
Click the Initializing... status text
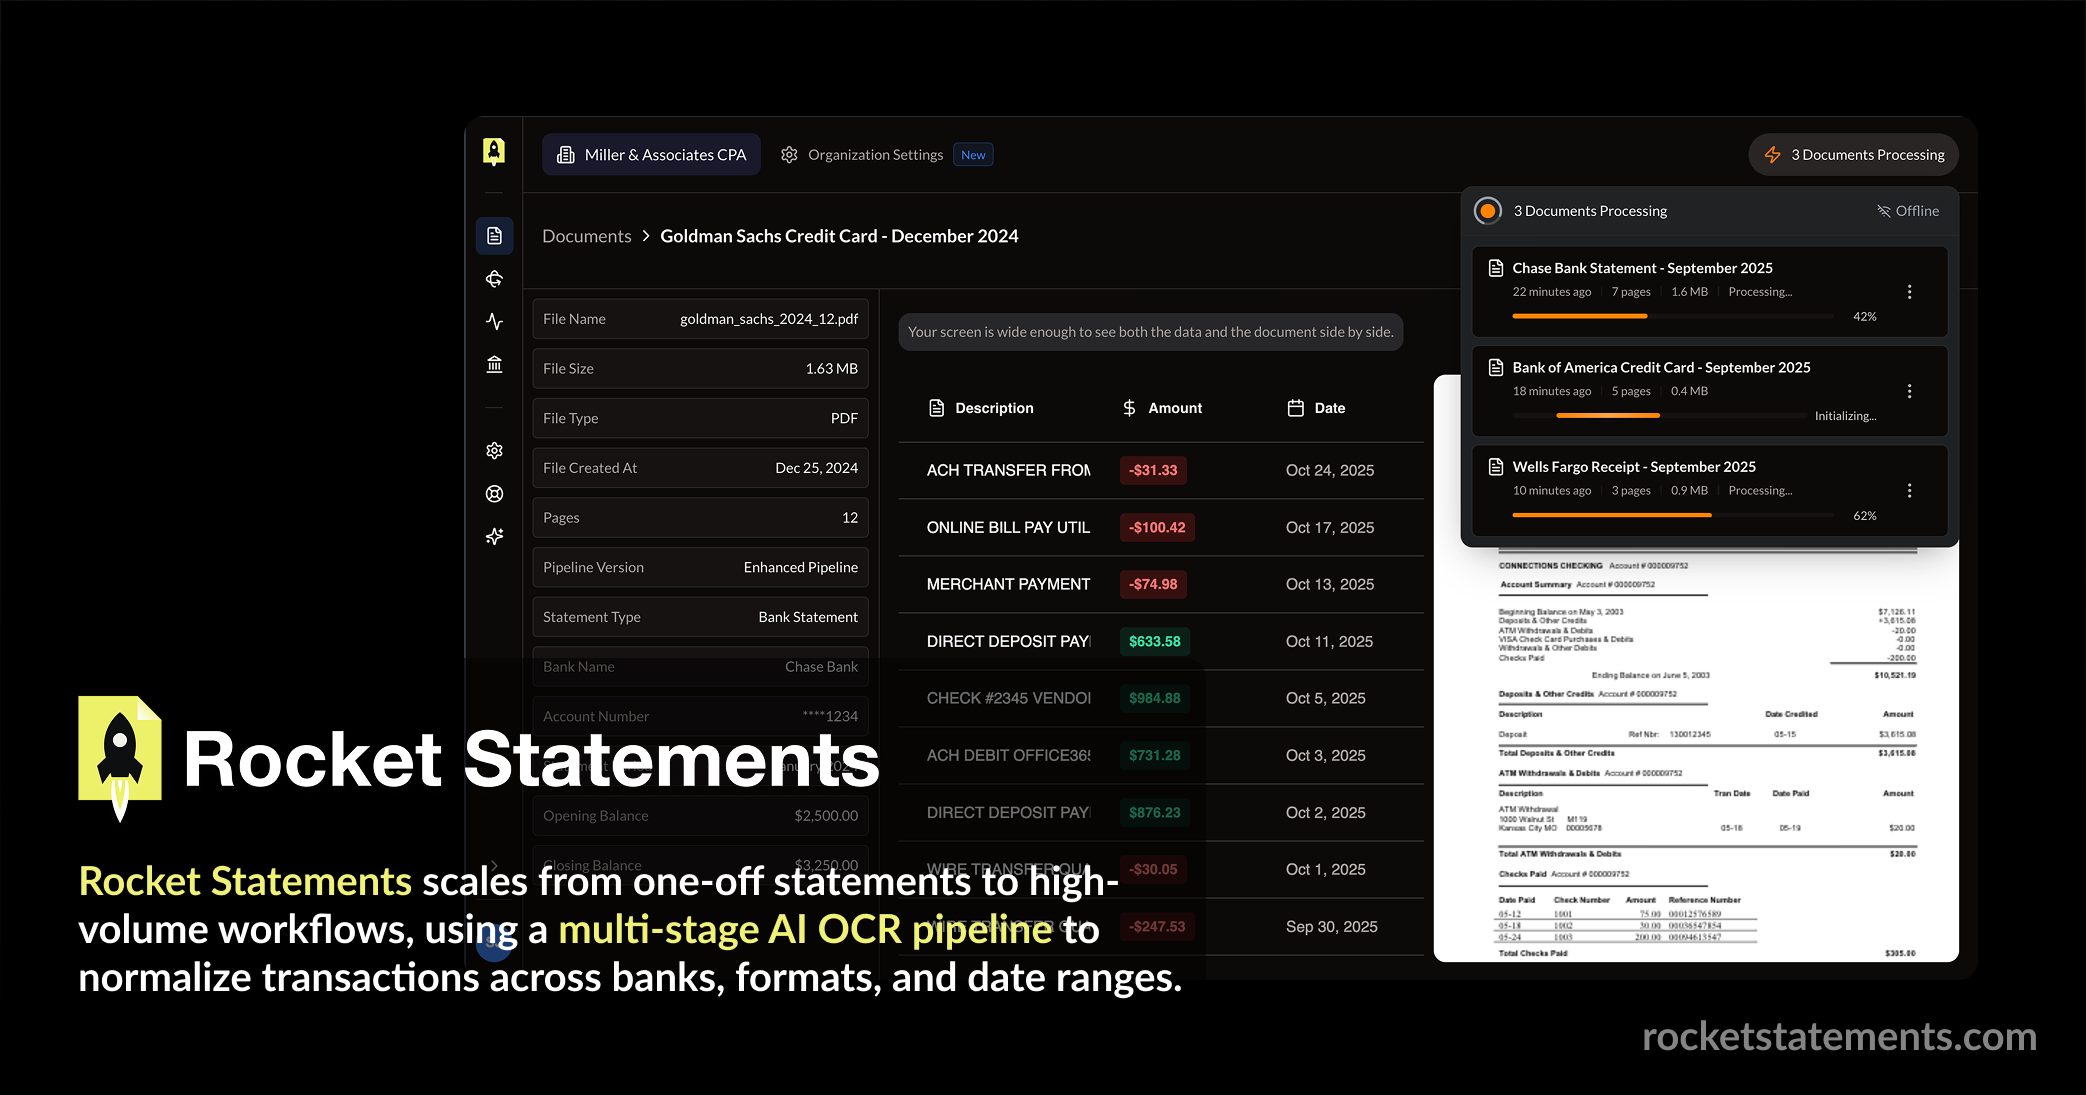tap(1845, 416)
